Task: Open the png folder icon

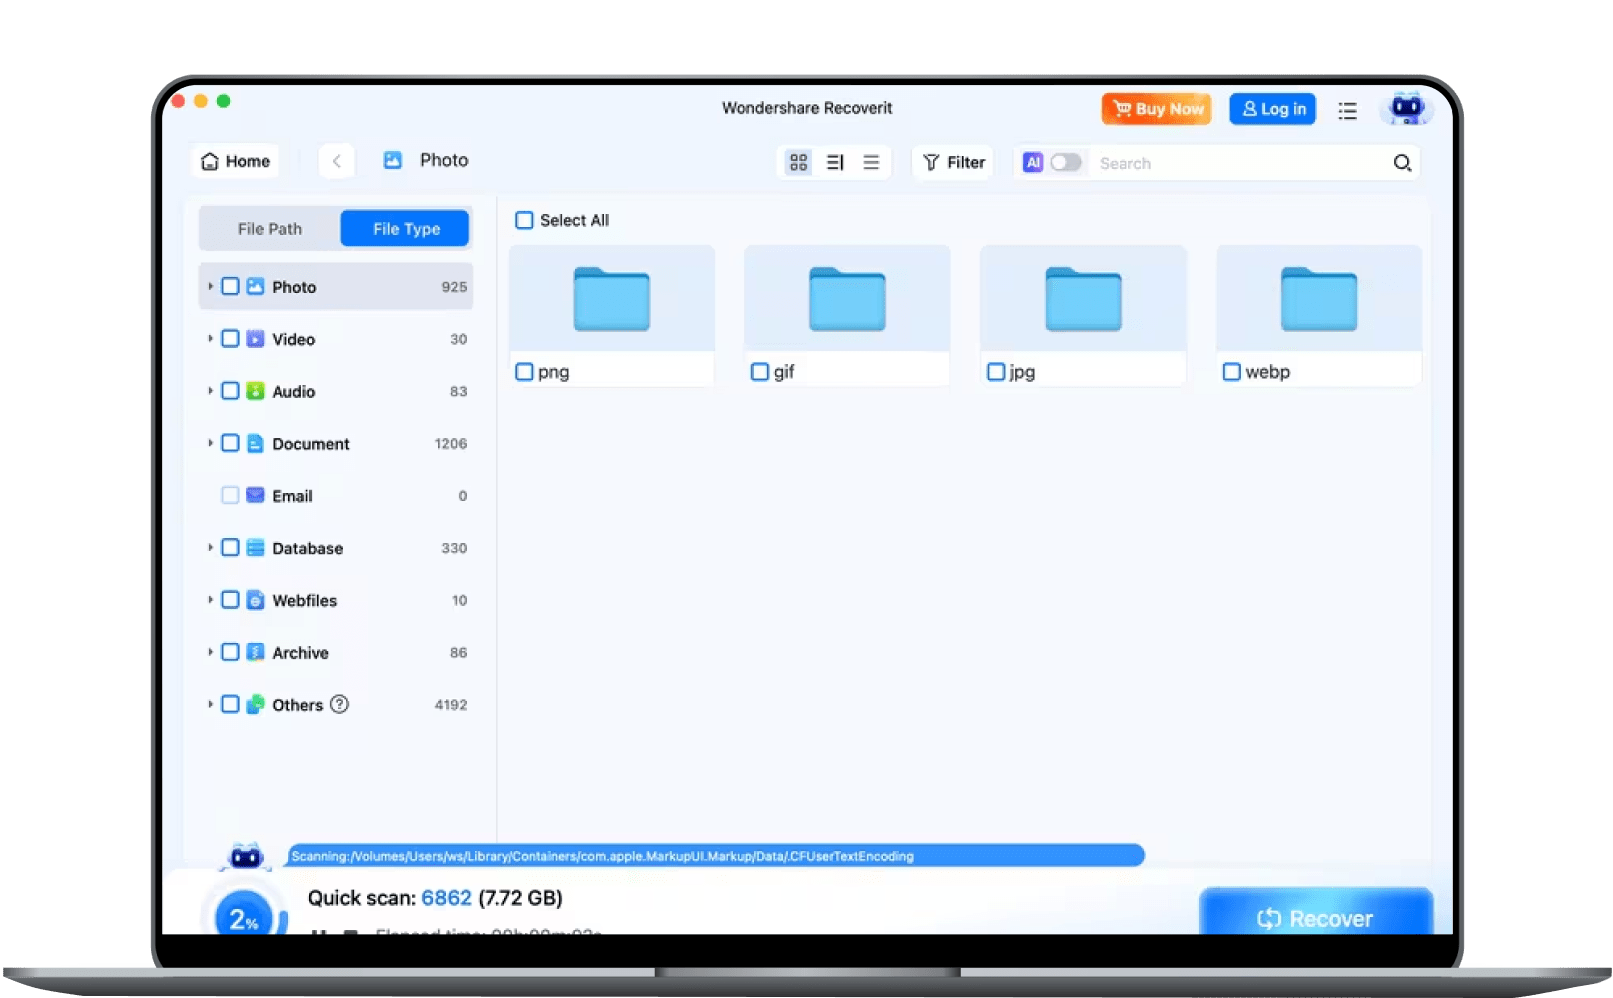Action: click(611, 298)
